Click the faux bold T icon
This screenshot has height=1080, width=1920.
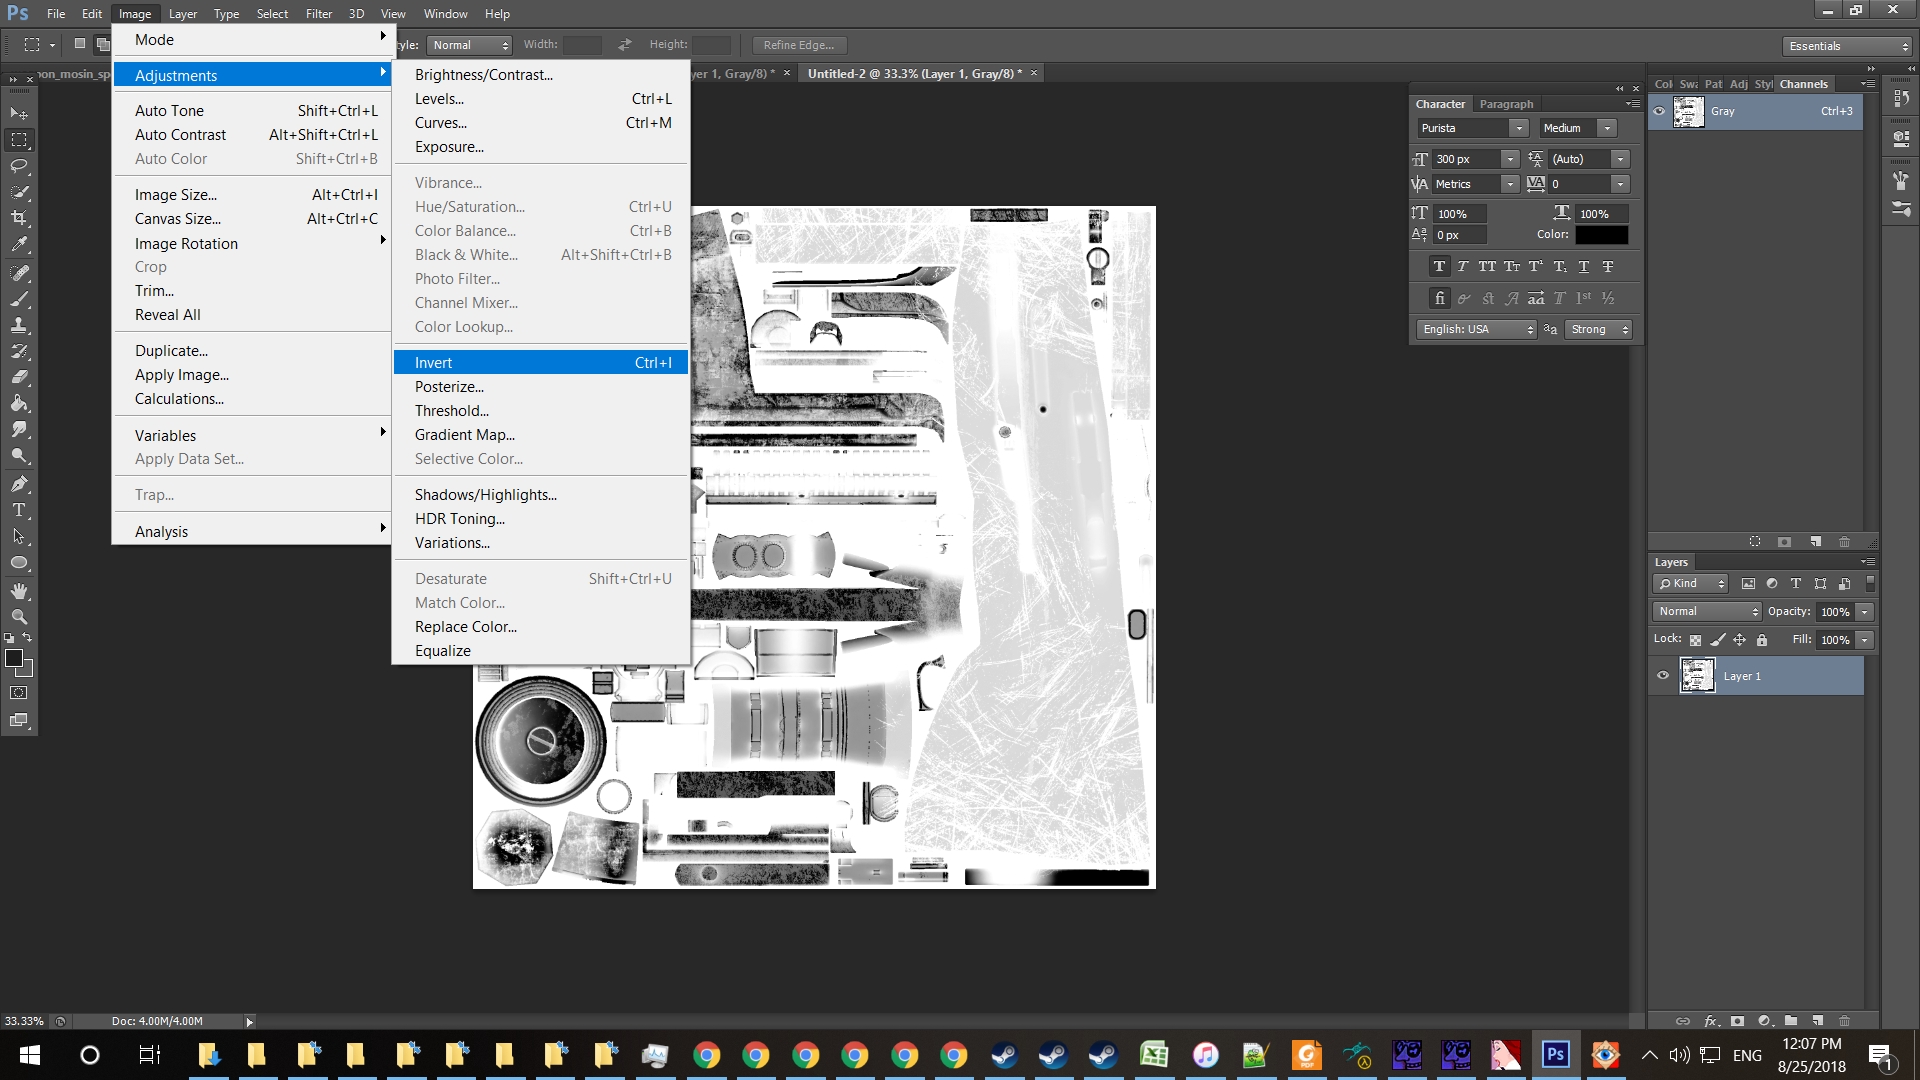tap(1439, 266)
